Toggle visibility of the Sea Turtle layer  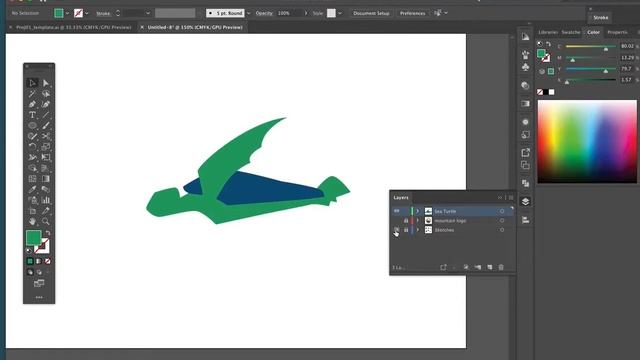point(396,211)
